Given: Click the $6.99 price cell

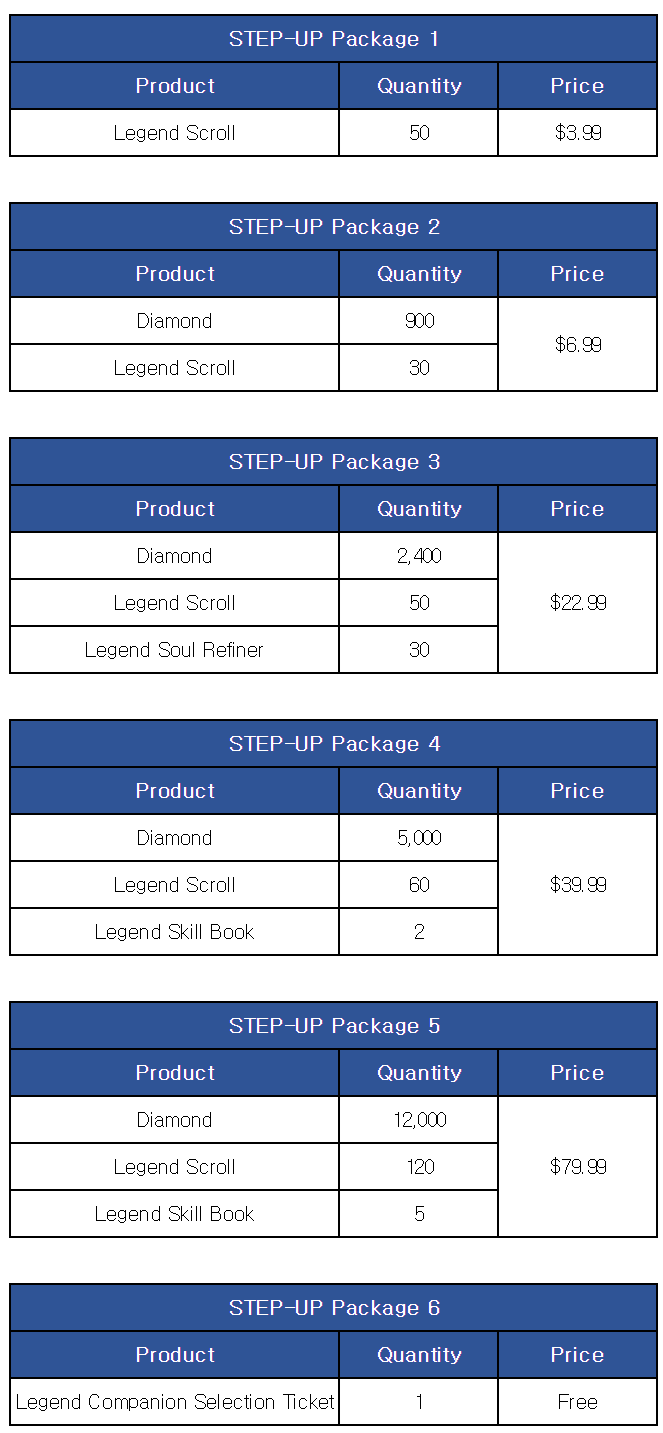Looking at the screenshot, I should [x=578, y=344].
